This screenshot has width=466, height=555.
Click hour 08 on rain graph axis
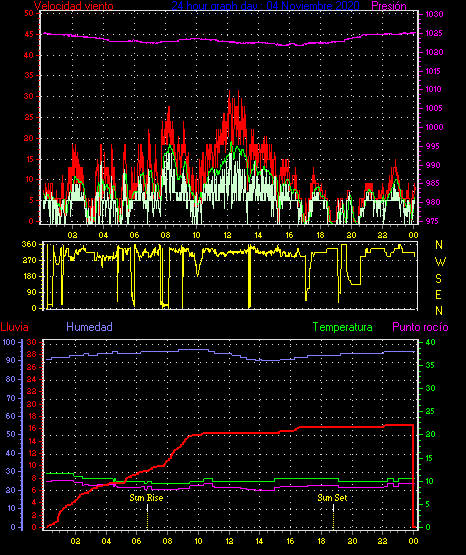pyautogui.click(x=167, y=541)
